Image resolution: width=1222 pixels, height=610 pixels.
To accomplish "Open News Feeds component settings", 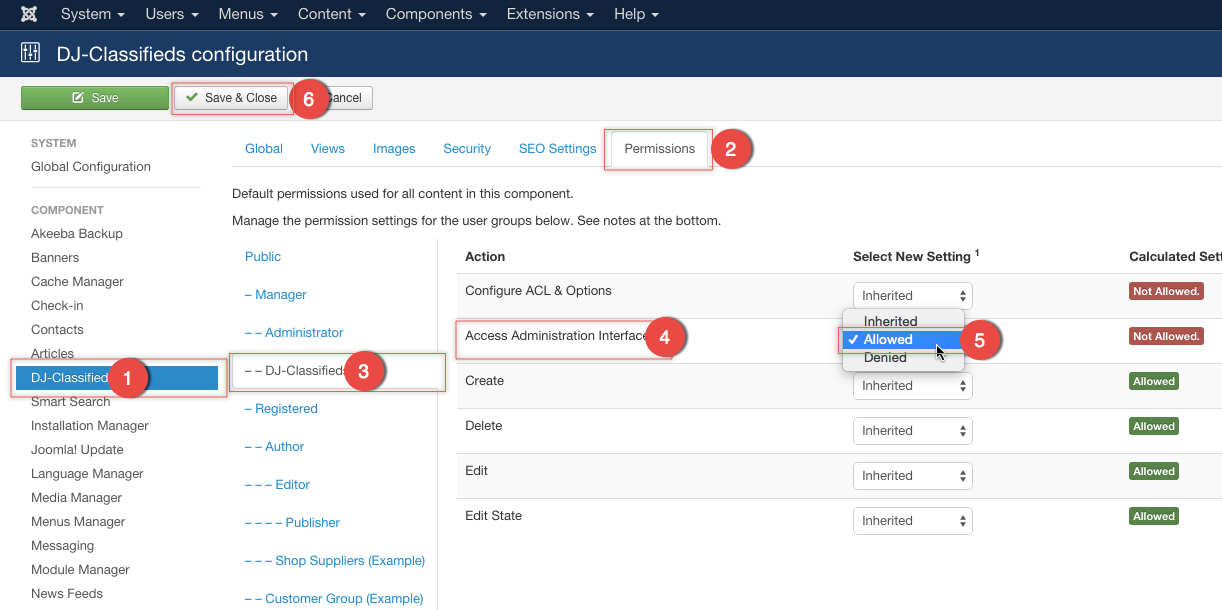I will (67, 594).
